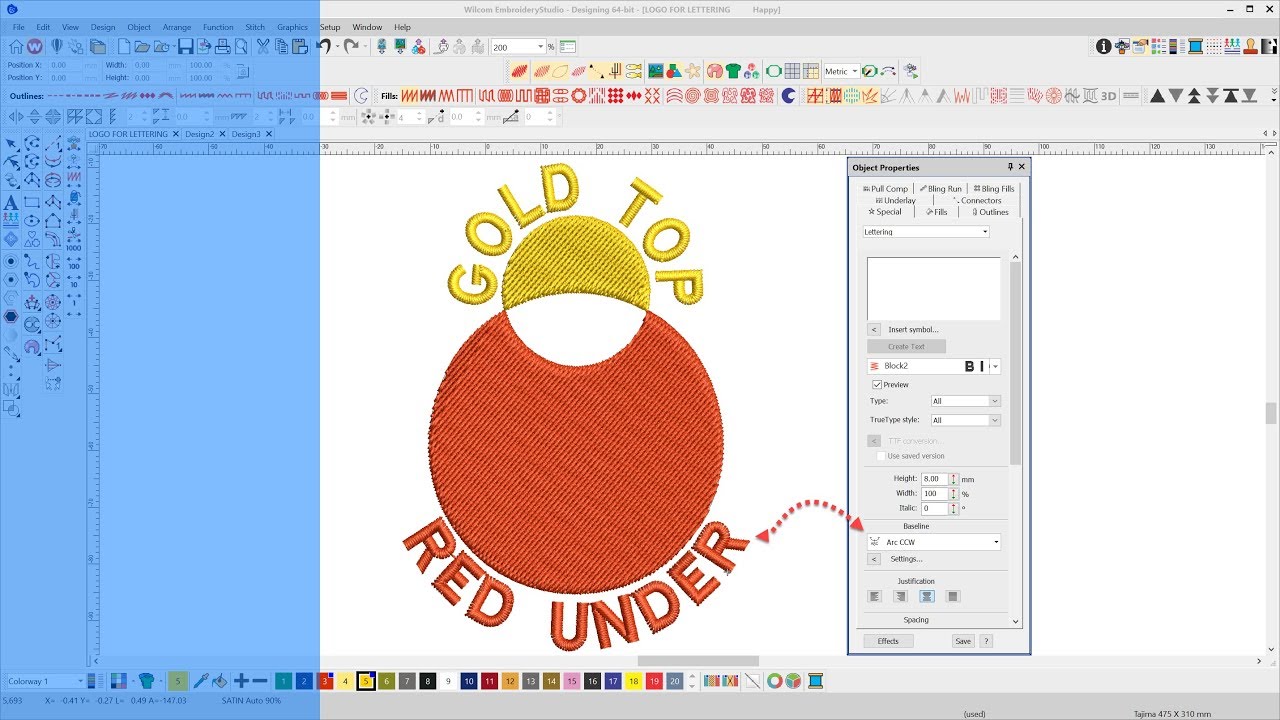
Task: Click the Save floppy disk icon
Action: tap(185, 46)
